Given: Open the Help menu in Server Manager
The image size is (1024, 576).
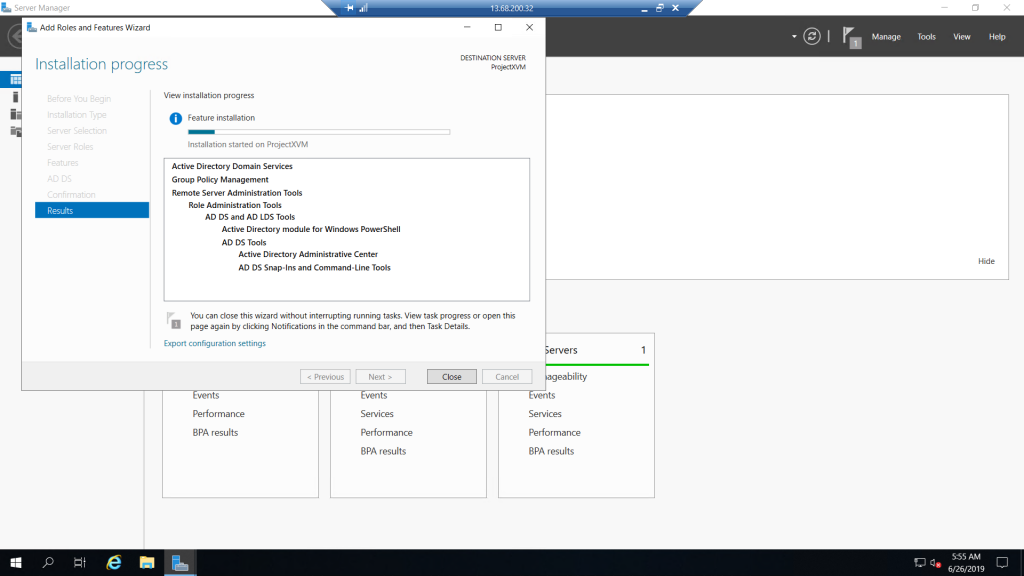Looking at the screenshot, I should tap(997, 37).
